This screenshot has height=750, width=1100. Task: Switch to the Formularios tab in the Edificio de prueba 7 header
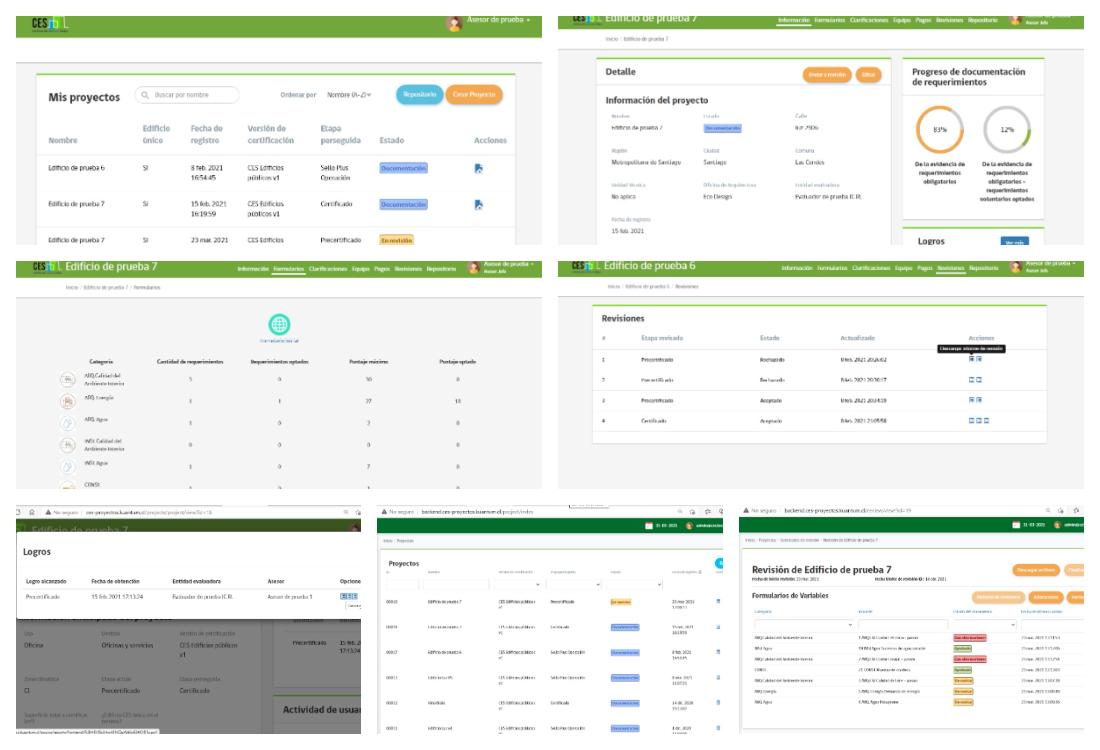click(x=288, y=269)
